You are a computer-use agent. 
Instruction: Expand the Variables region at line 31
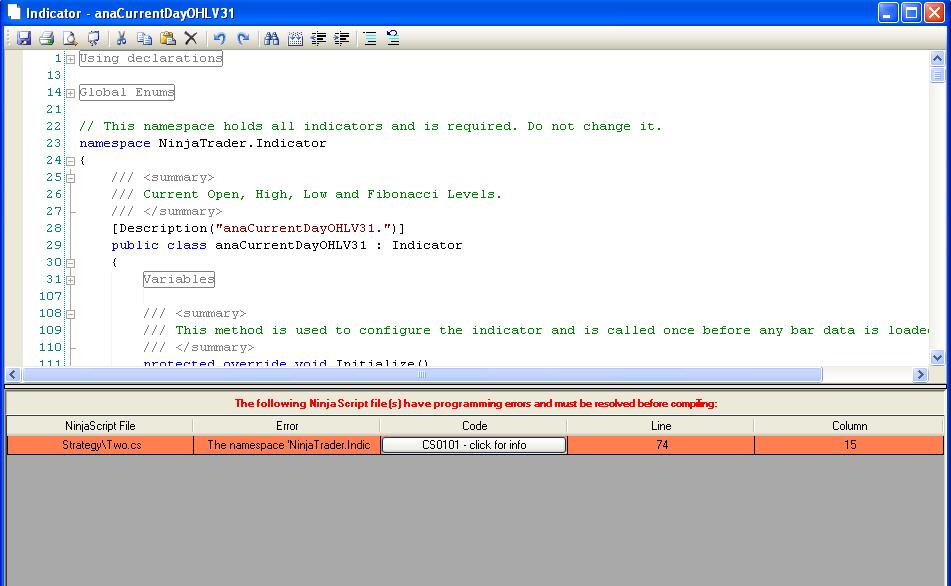tap(70, 280)
